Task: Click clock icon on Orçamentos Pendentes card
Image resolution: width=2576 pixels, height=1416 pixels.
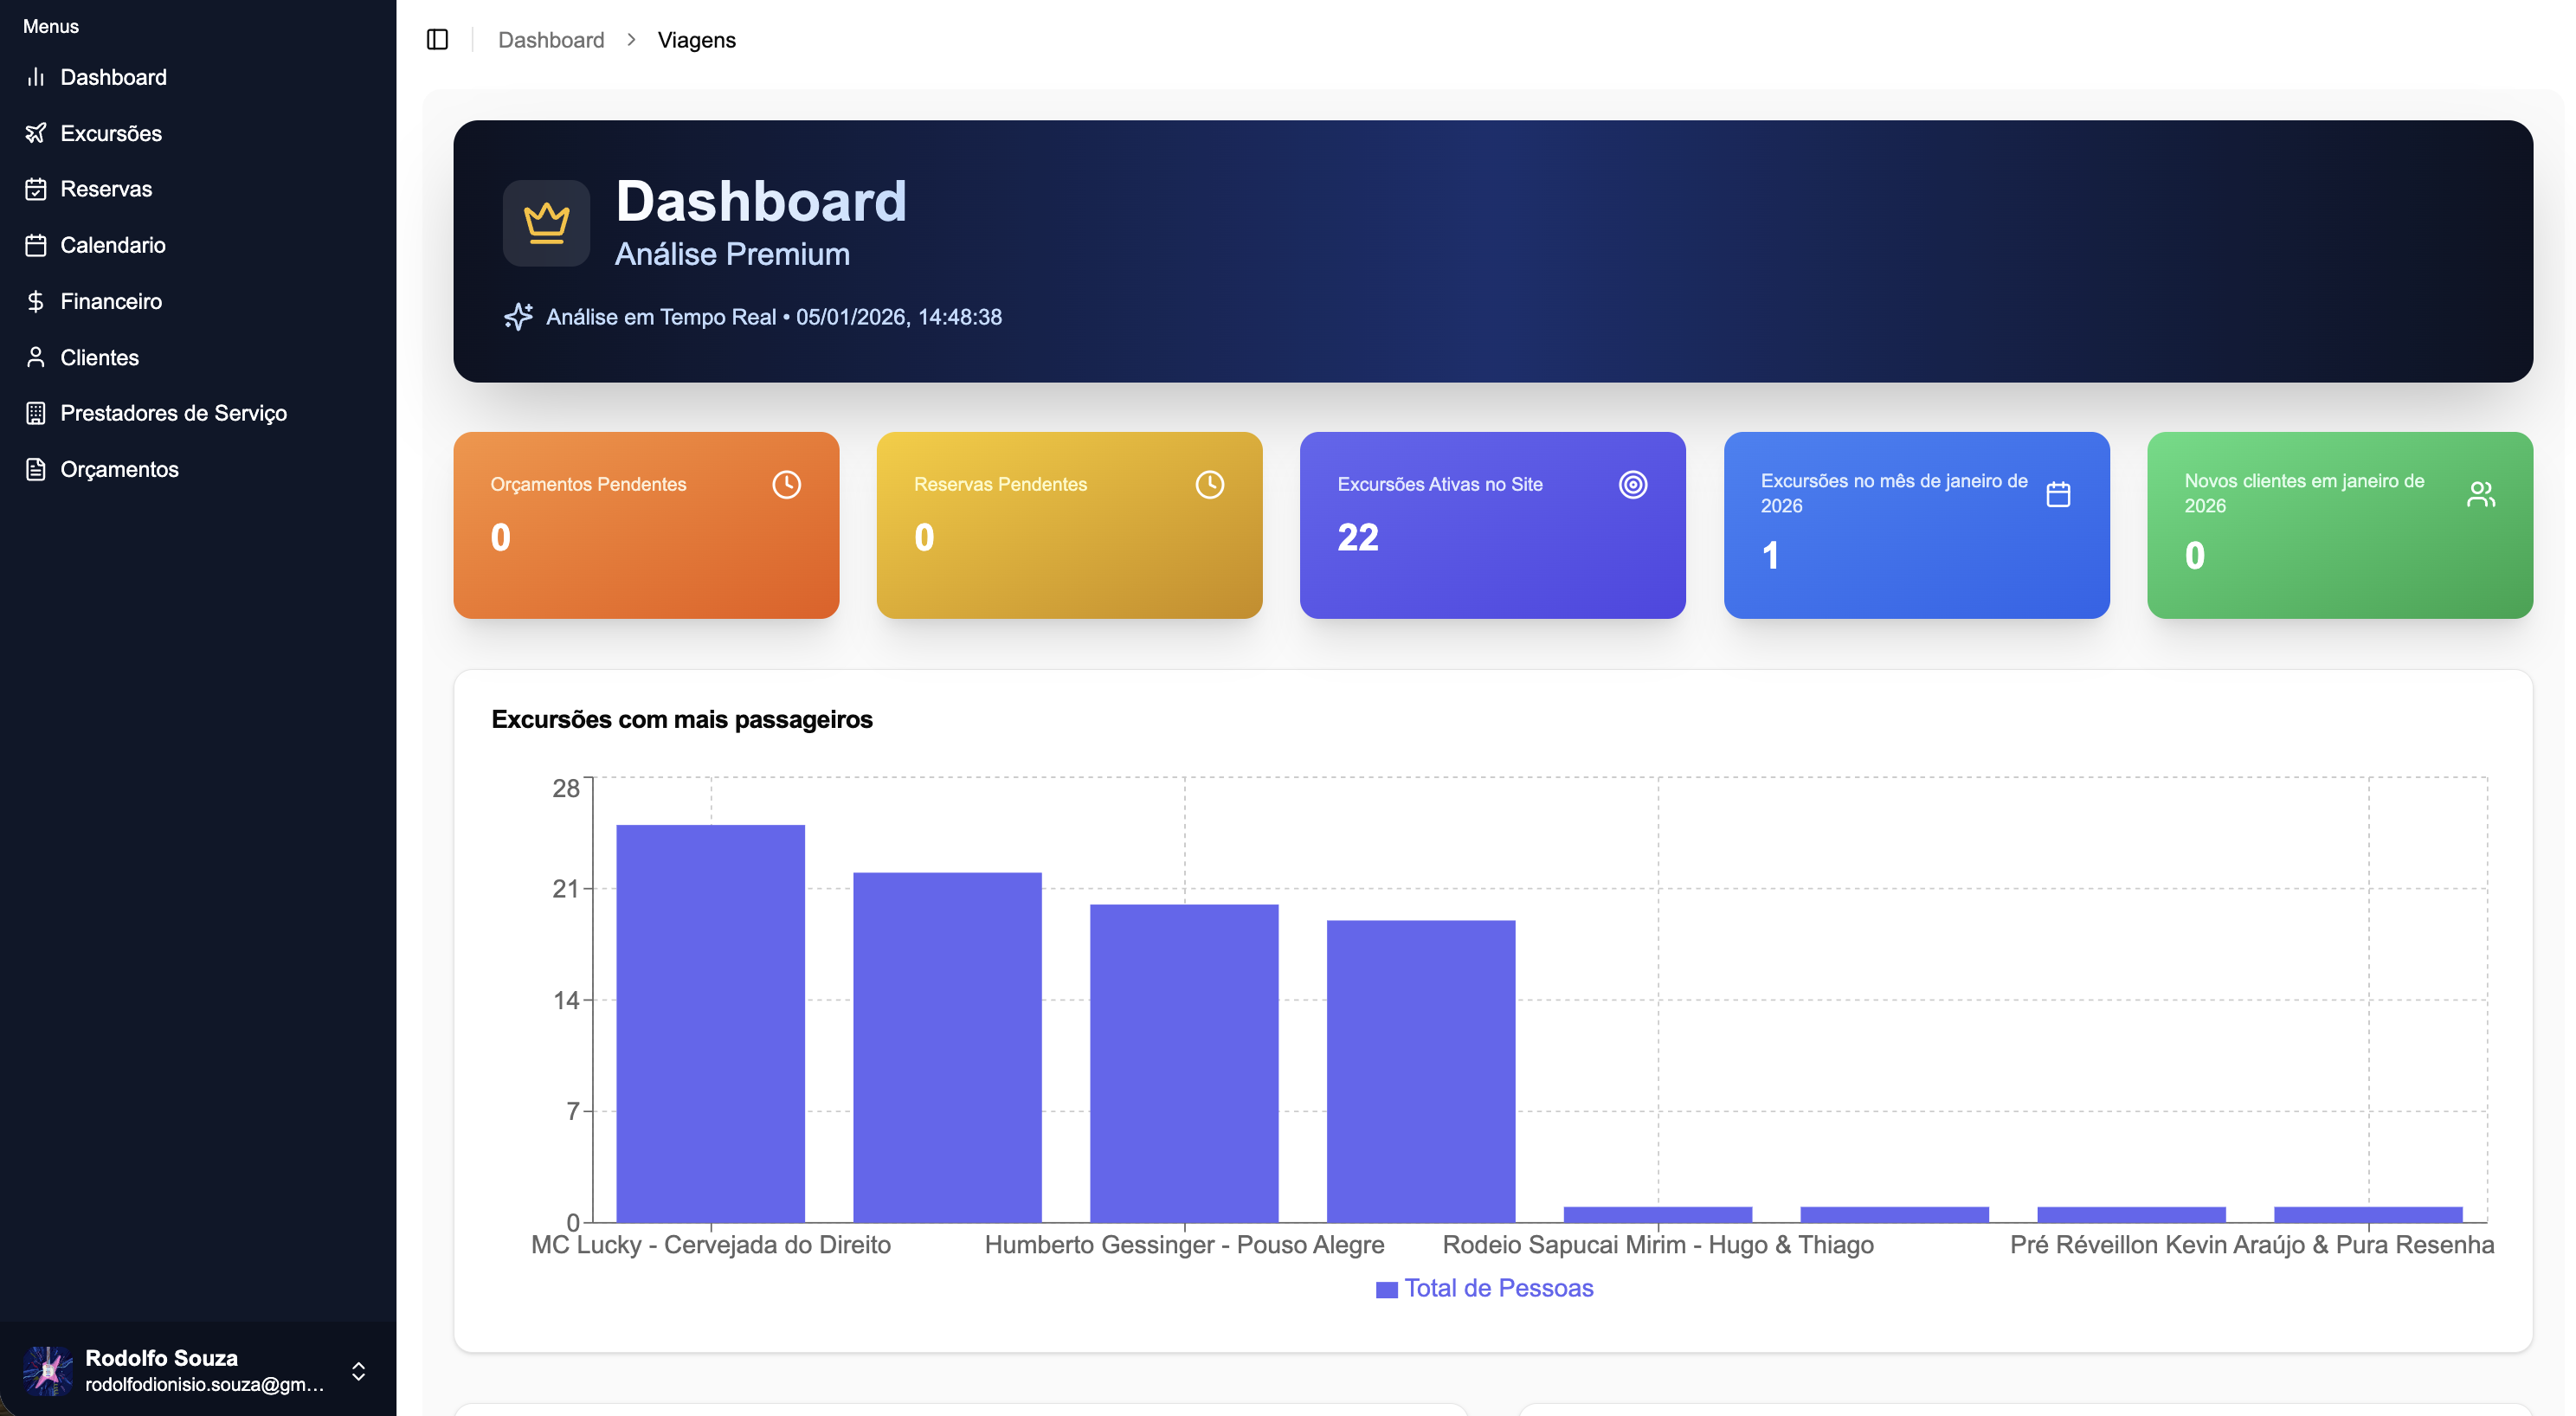Action: click(x=786, y=484)
